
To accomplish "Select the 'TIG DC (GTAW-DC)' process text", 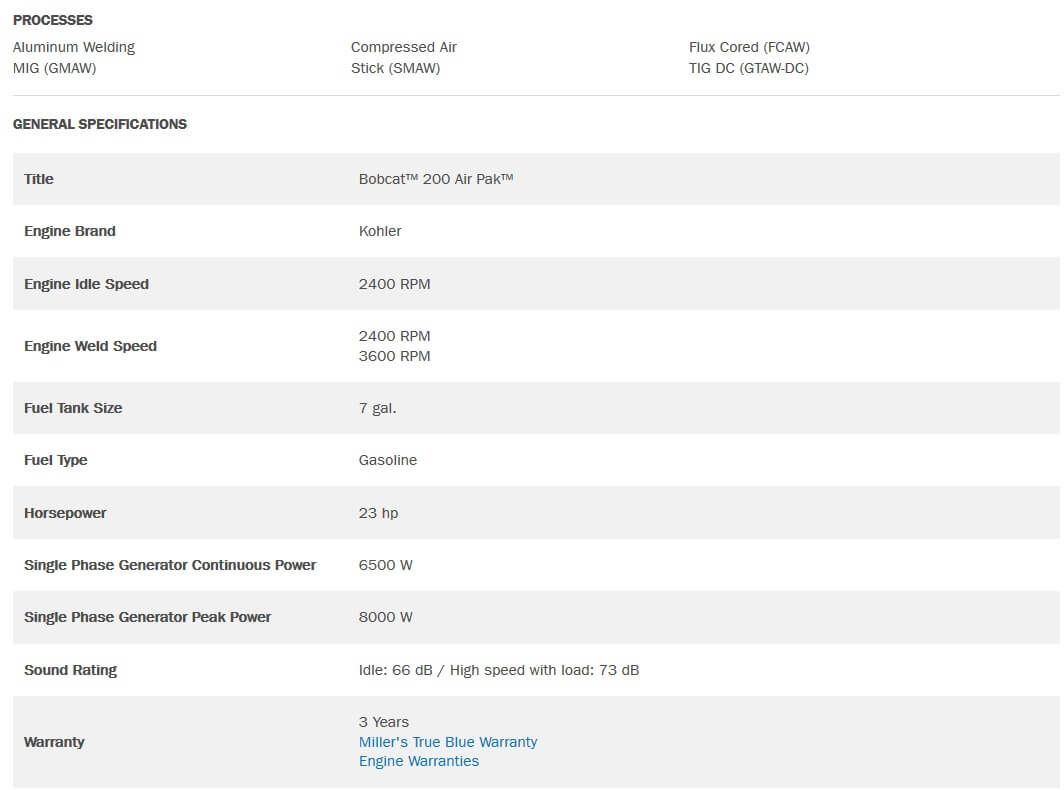I will (748, 68).
